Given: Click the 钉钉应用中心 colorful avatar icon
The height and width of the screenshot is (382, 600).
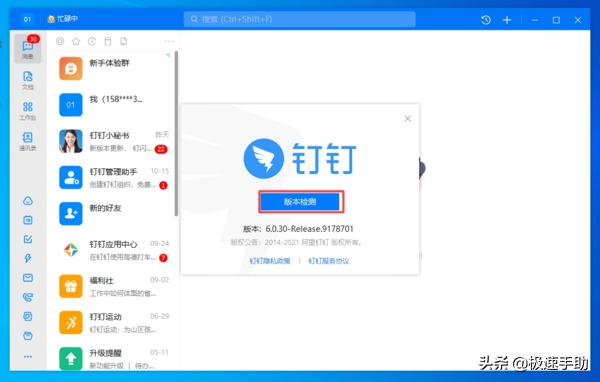Looking at the screenshot, I should coord(71,250).
